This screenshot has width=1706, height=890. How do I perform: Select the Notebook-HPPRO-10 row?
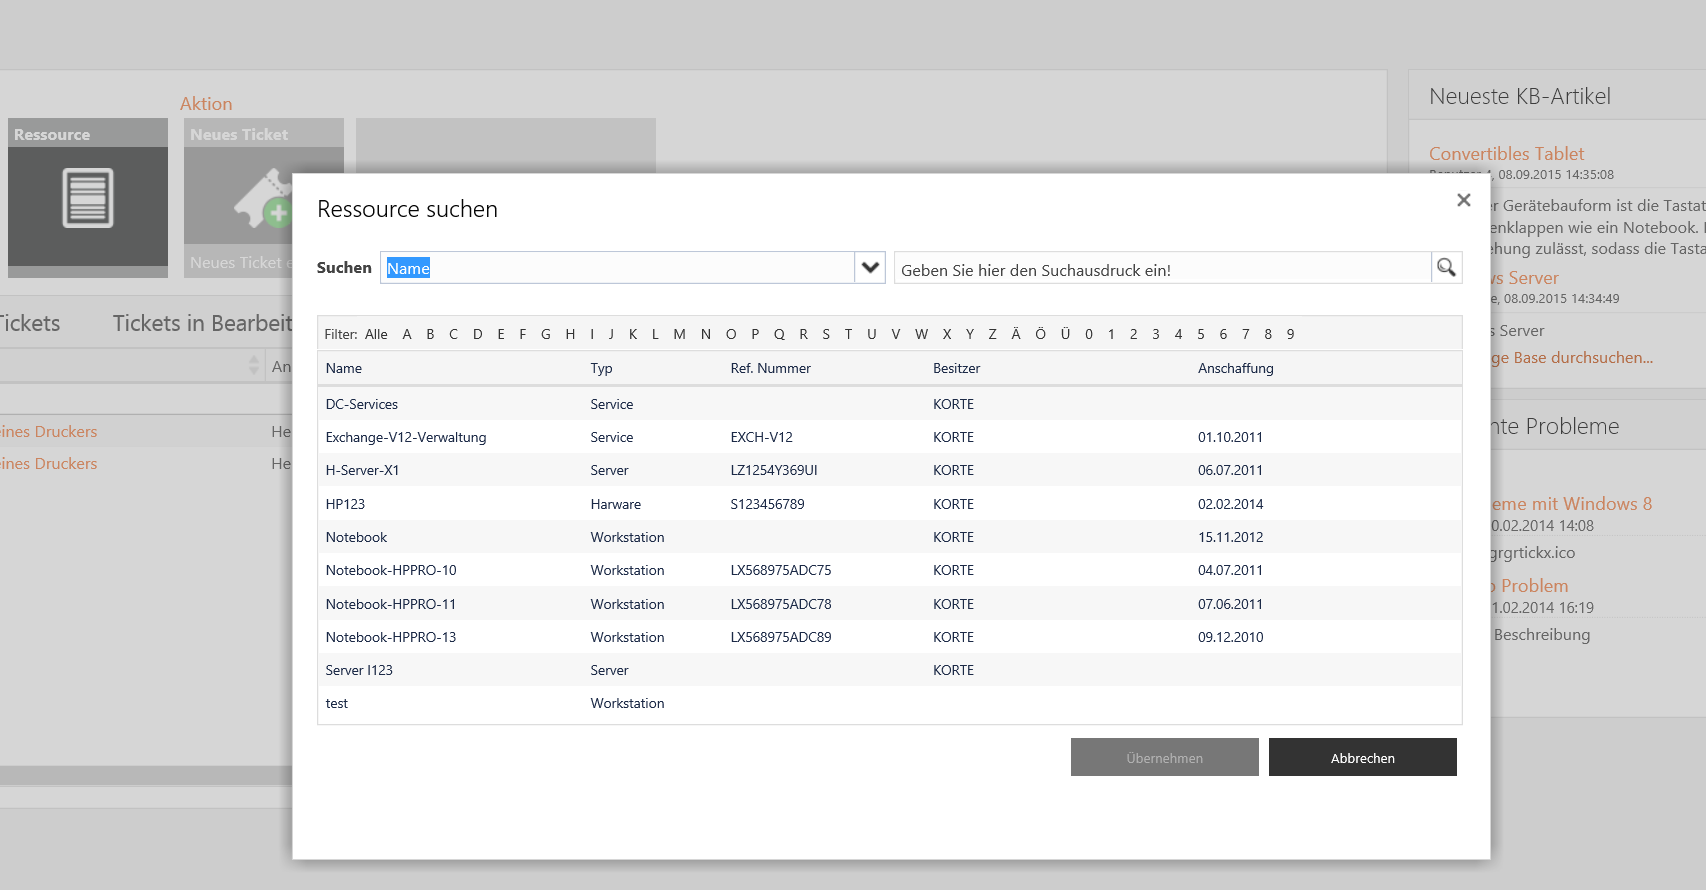coord(889,570)
